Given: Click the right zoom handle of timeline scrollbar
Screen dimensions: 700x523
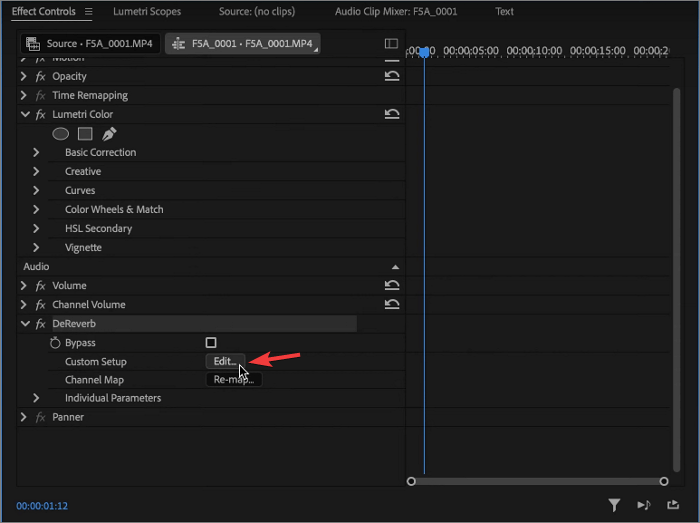Looking at the screenshot, I should coord(664,481).
